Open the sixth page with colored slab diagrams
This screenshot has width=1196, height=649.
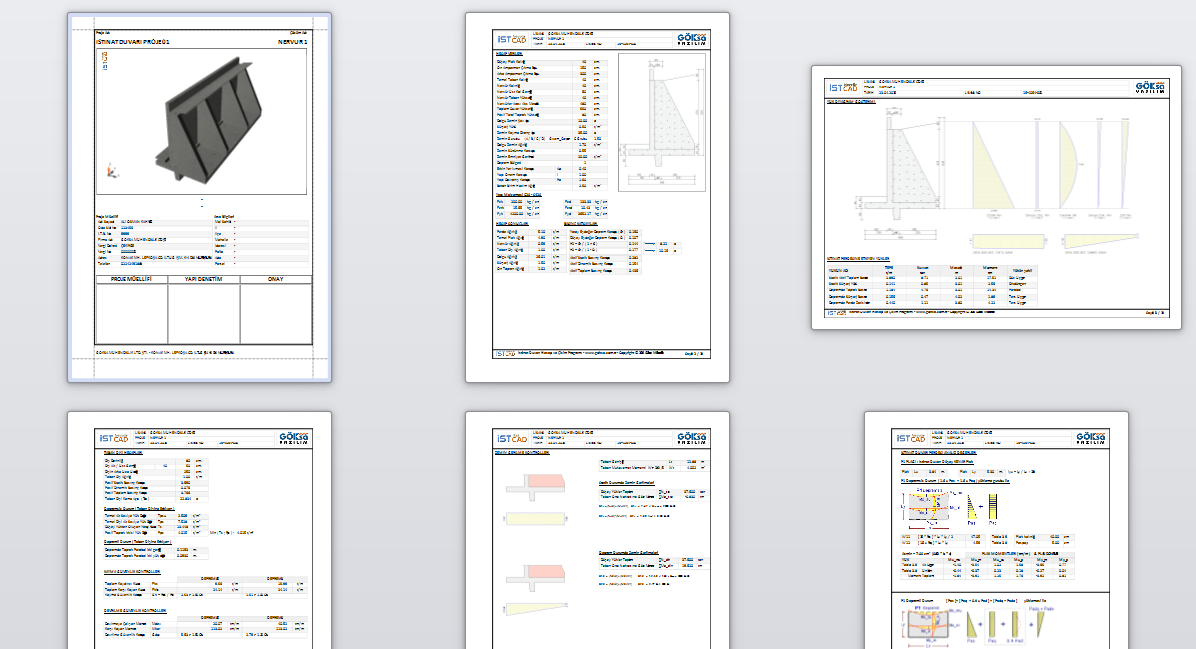point(996,530)
